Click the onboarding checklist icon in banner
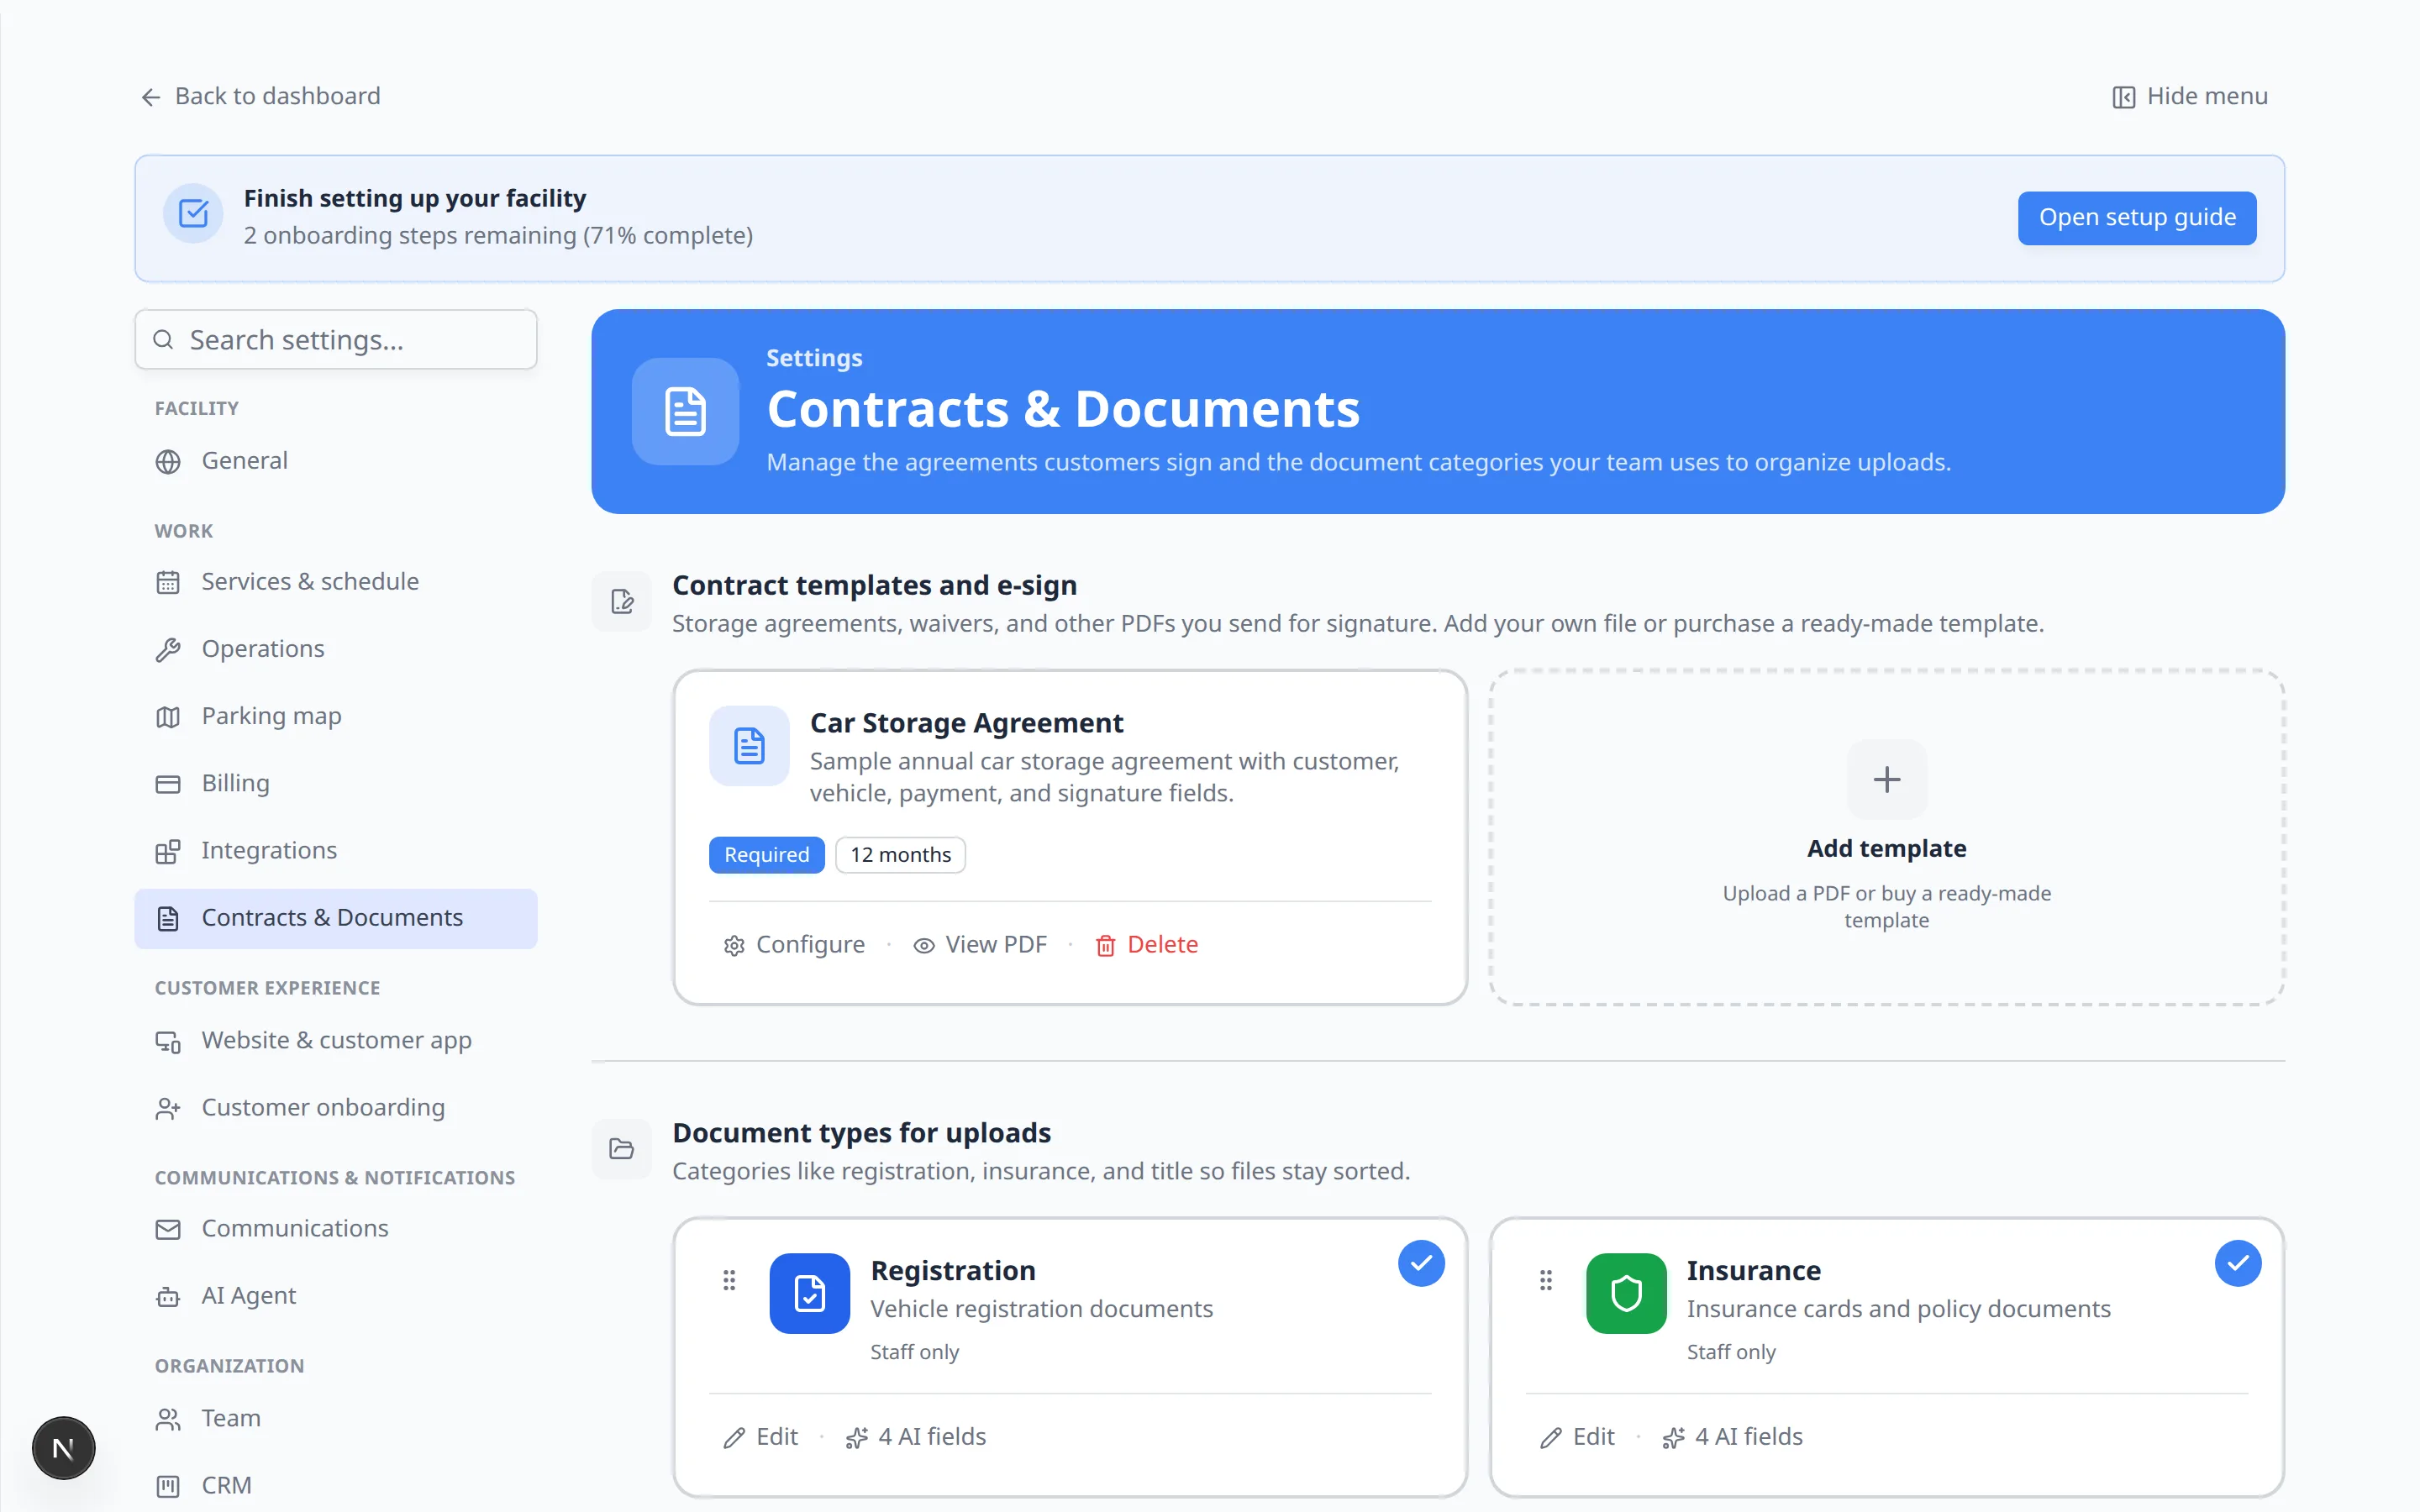The height and width of the screenshot is (1512, 2420). 193,213
